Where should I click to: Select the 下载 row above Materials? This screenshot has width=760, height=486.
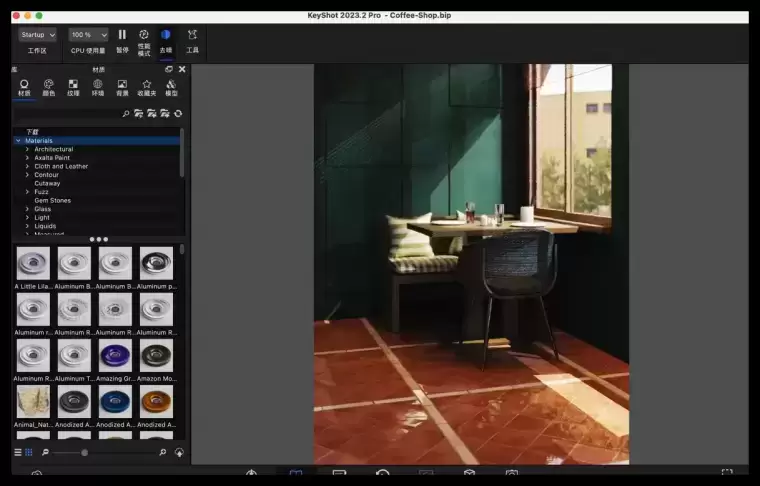pos(96,132)
